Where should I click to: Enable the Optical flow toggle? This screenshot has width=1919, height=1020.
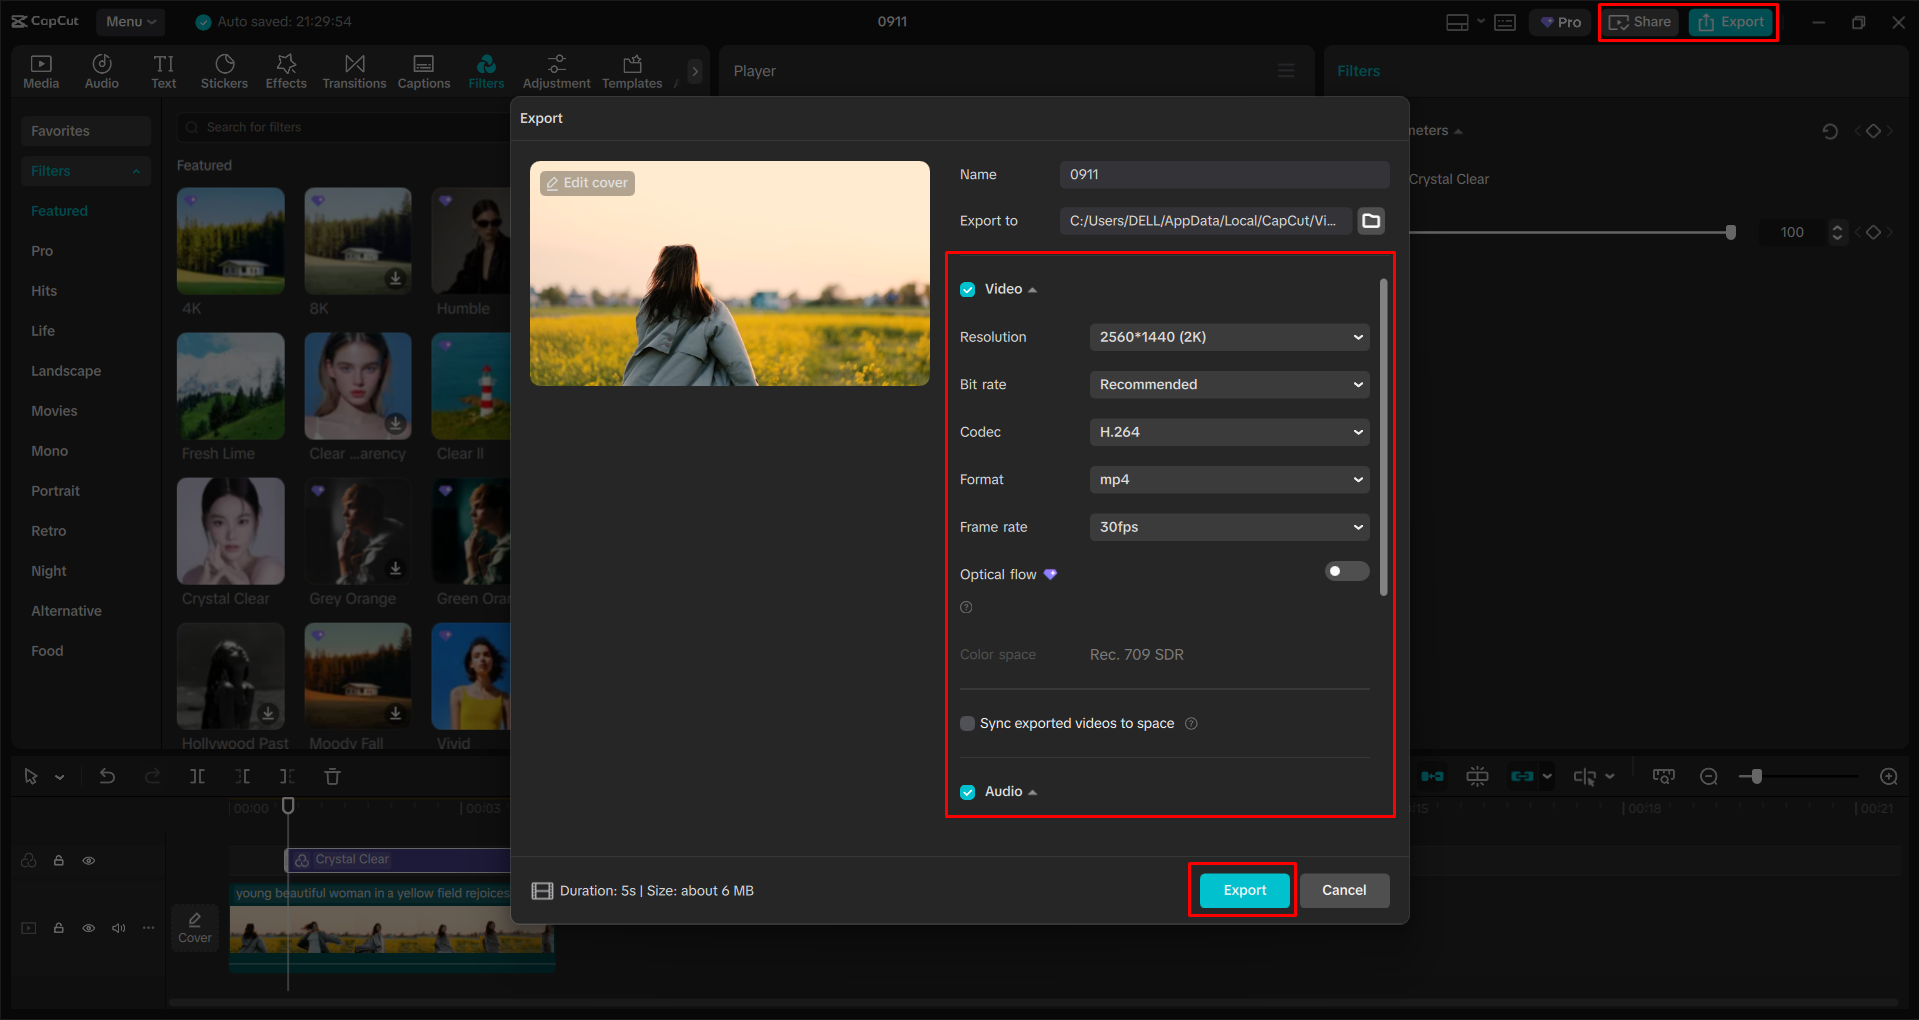pyautogui.click(x=1346, y=570)
